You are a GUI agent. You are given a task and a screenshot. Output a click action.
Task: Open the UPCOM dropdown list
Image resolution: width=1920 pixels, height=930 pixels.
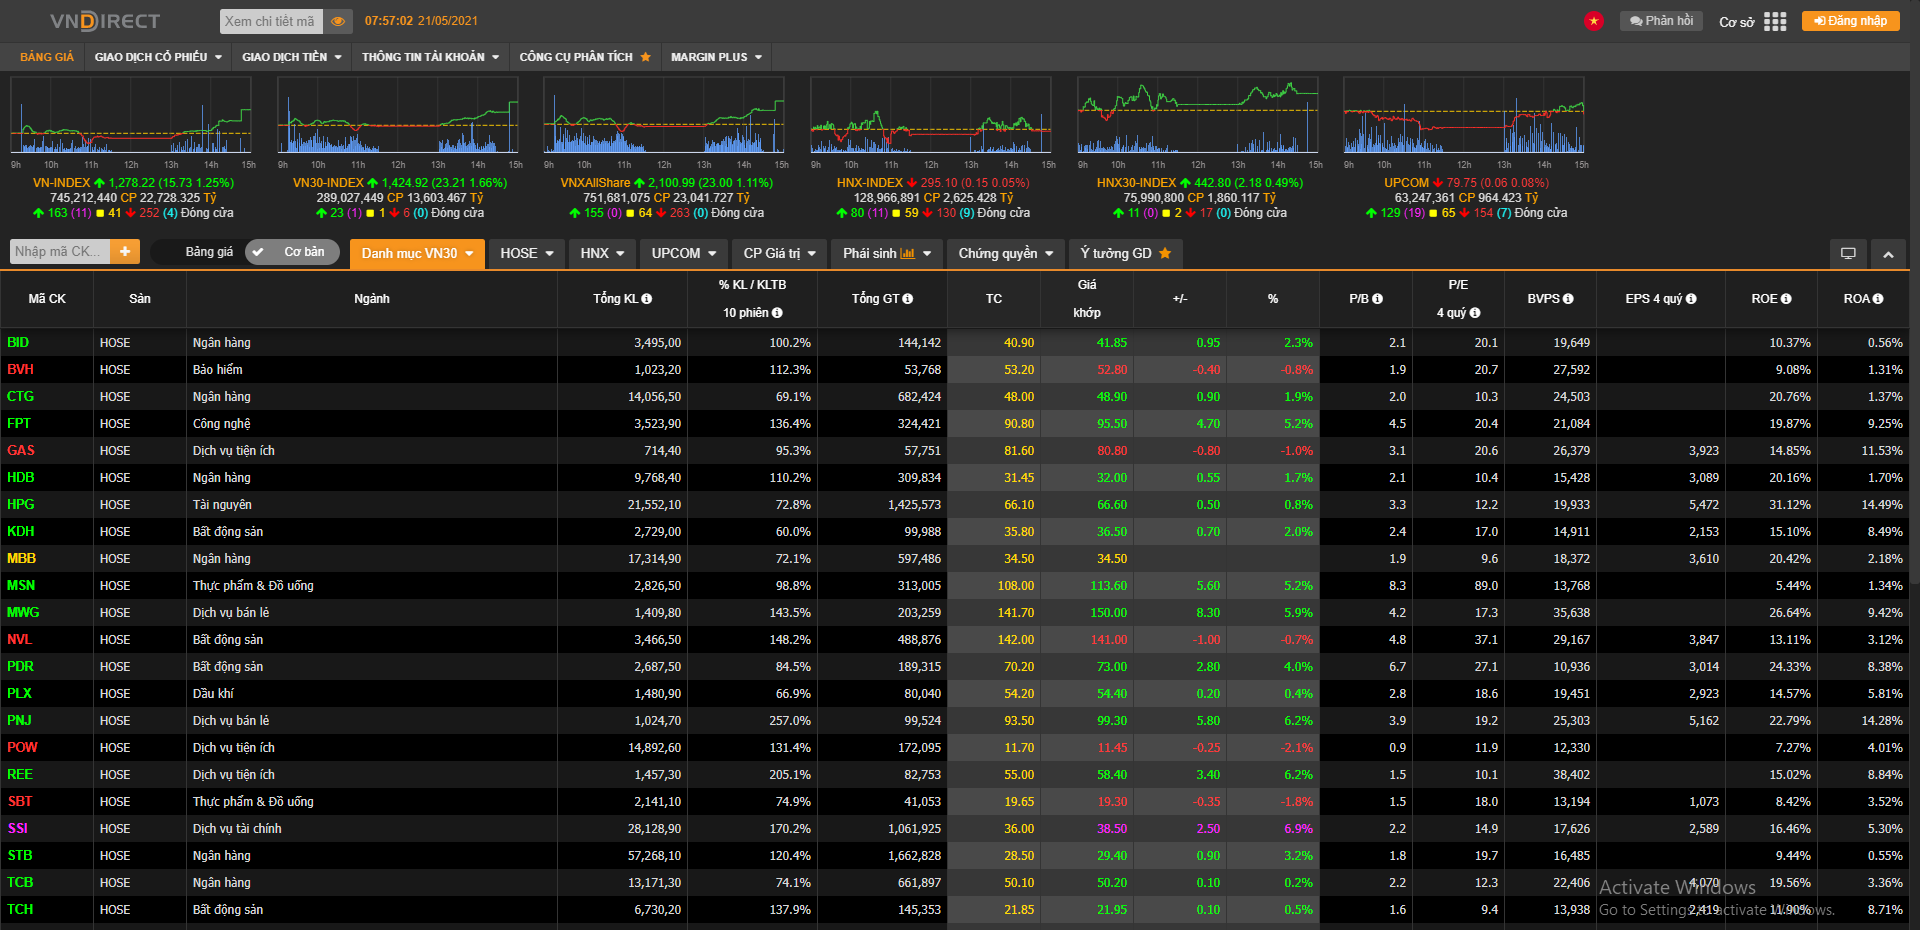[684, 254]
